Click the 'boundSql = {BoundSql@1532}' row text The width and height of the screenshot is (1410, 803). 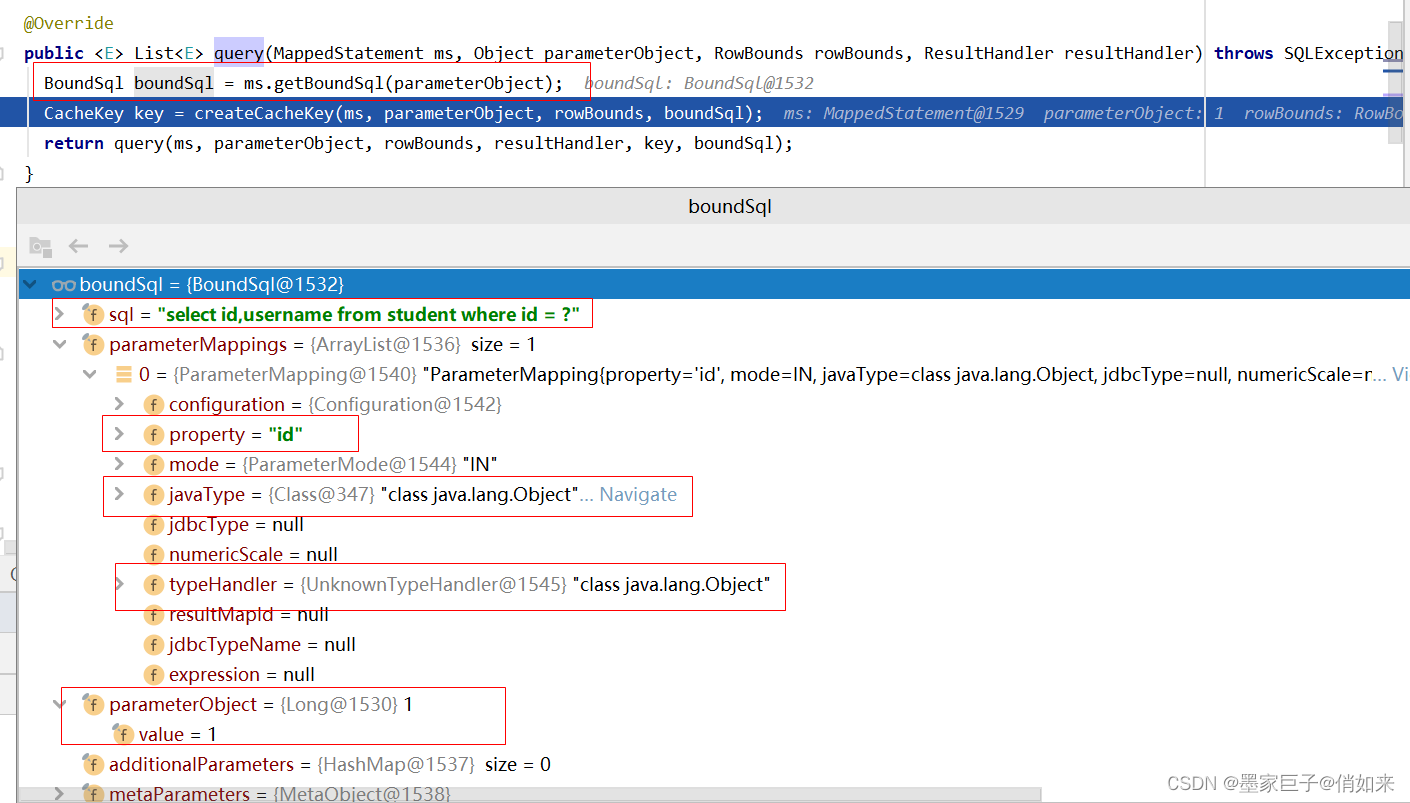pyautogui.click(x=212, y=285)
